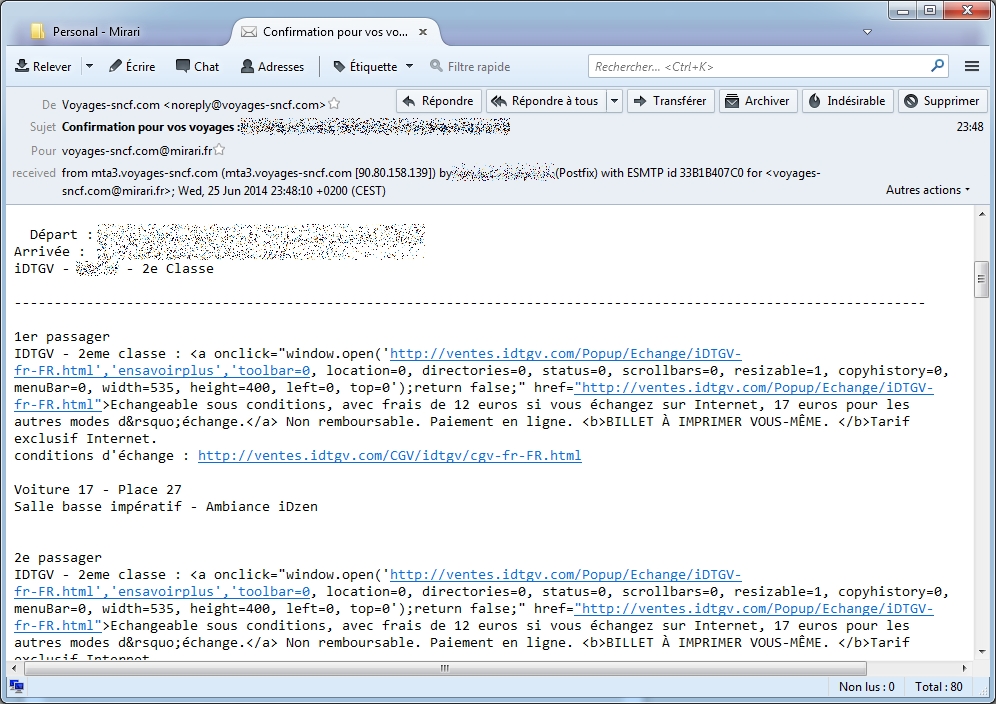996x704 pixels.
Task: Open the Étiquette tag dropdown
Action: pyautogui.click(x=372, y=67)
